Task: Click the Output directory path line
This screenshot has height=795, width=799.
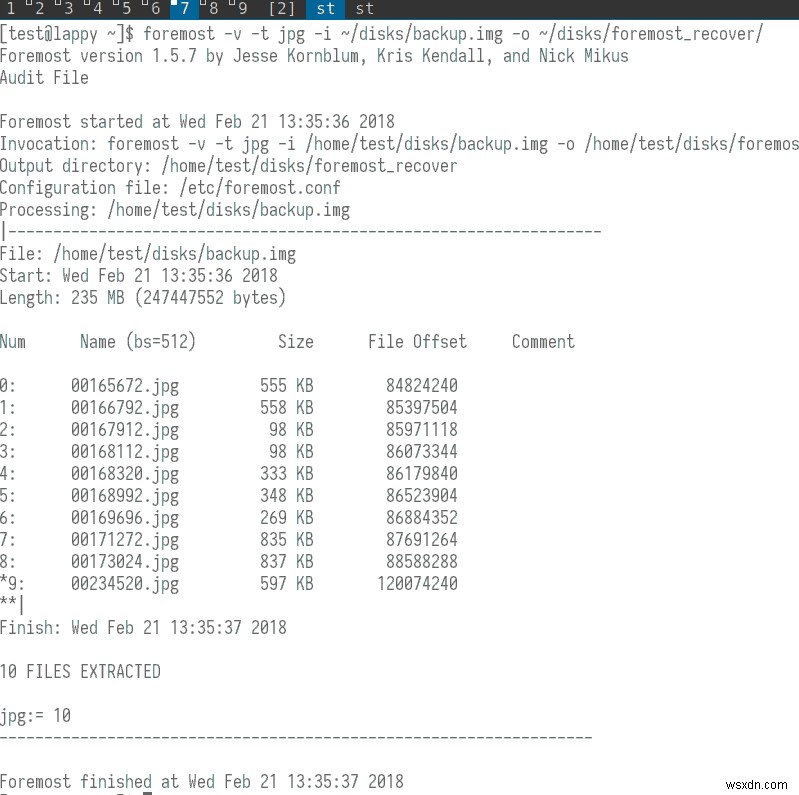Action: coord(228,166)
